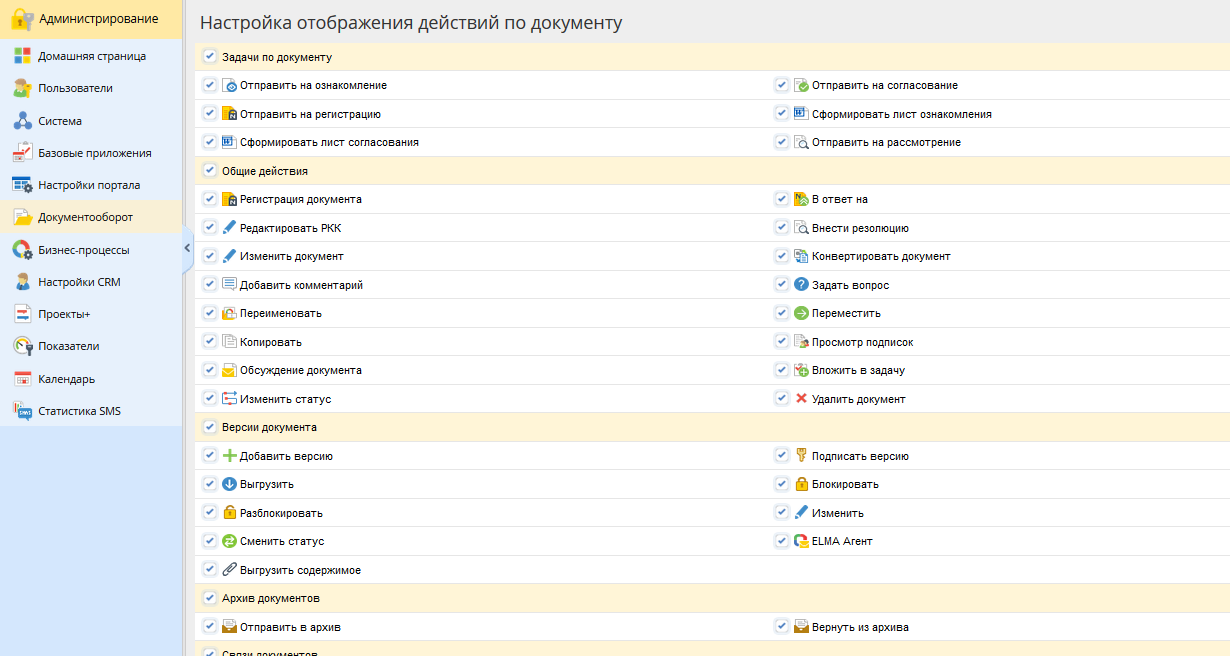This screenshot has height=656, width=1230.
Task: Click the green plus Добавить версию icon
Action: pos(229,456)
